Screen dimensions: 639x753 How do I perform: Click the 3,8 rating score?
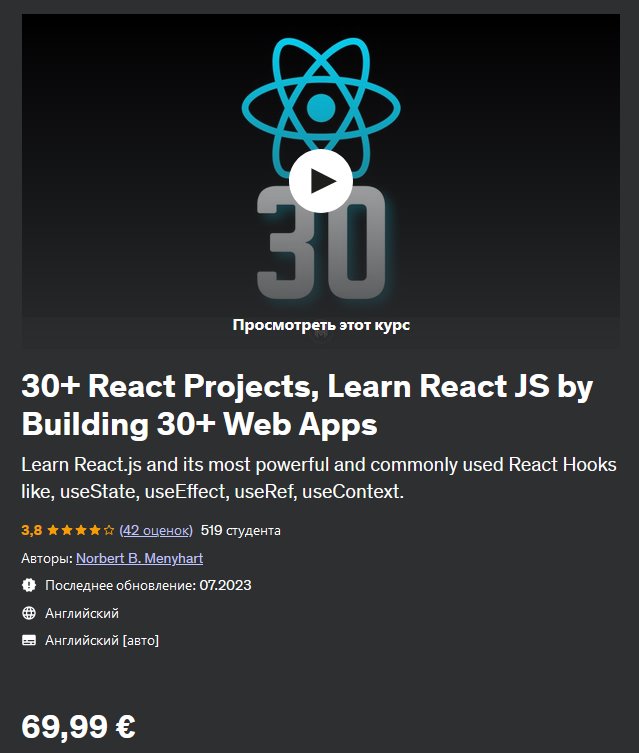pyautogui.click(x=30, y=530)
